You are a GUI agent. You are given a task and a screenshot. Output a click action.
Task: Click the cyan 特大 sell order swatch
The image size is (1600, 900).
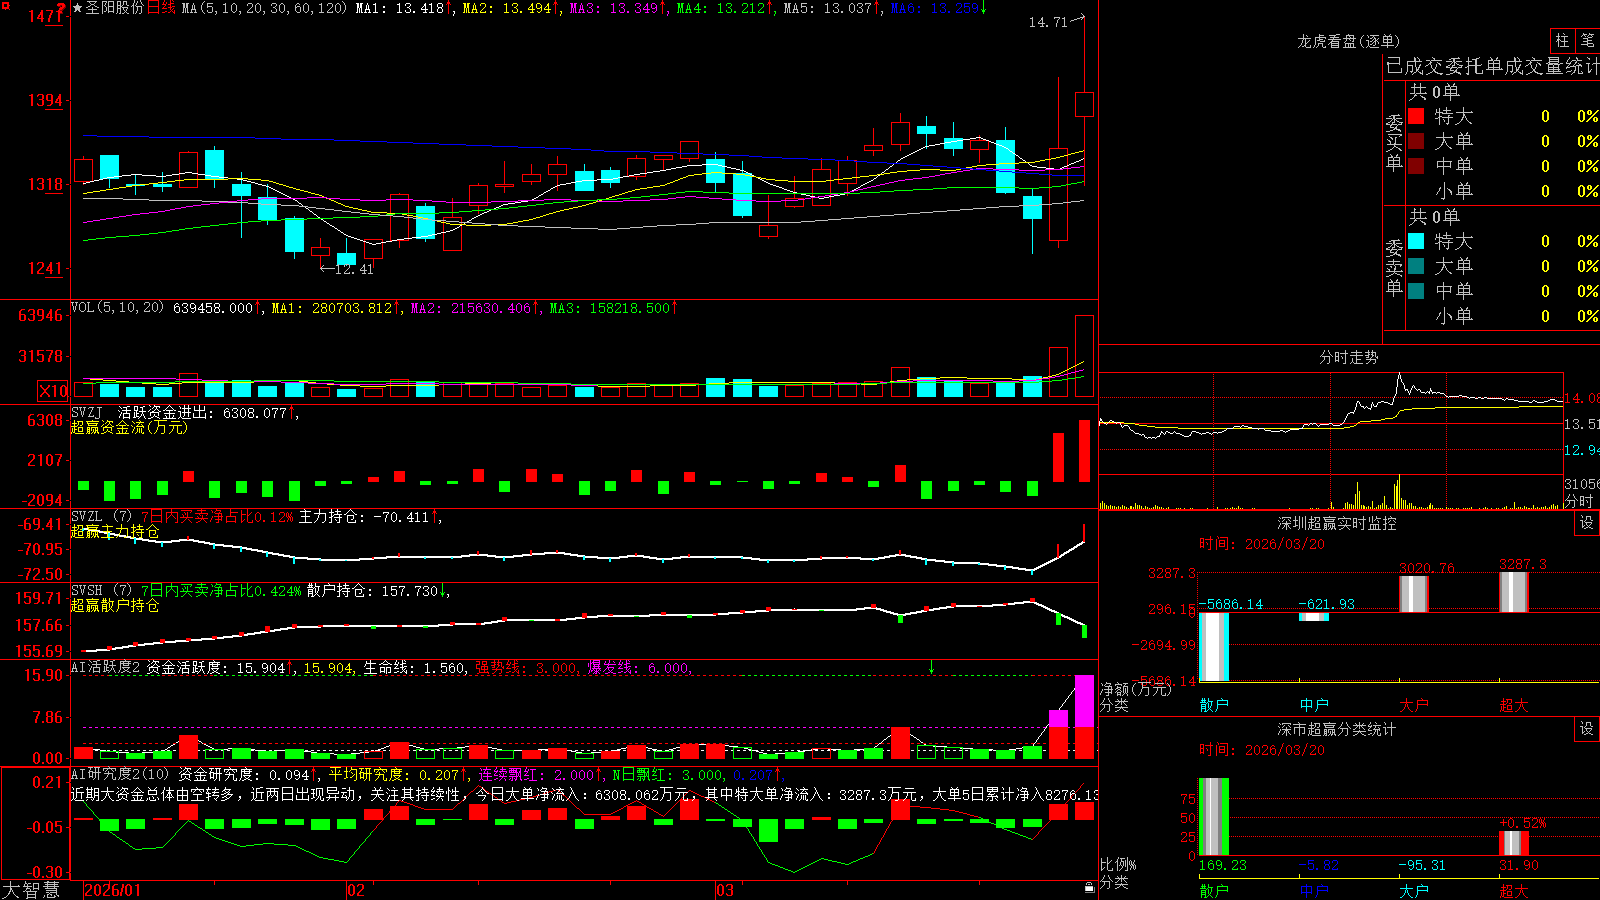coord(1416,241)
